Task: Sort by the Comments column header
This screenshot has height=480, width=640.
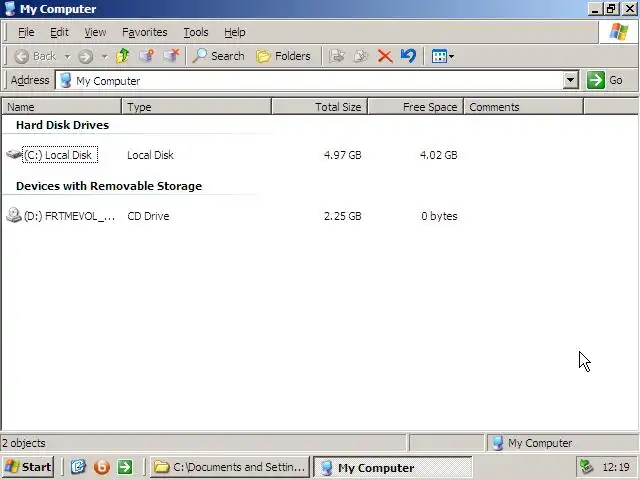Action: click(524, 107)
